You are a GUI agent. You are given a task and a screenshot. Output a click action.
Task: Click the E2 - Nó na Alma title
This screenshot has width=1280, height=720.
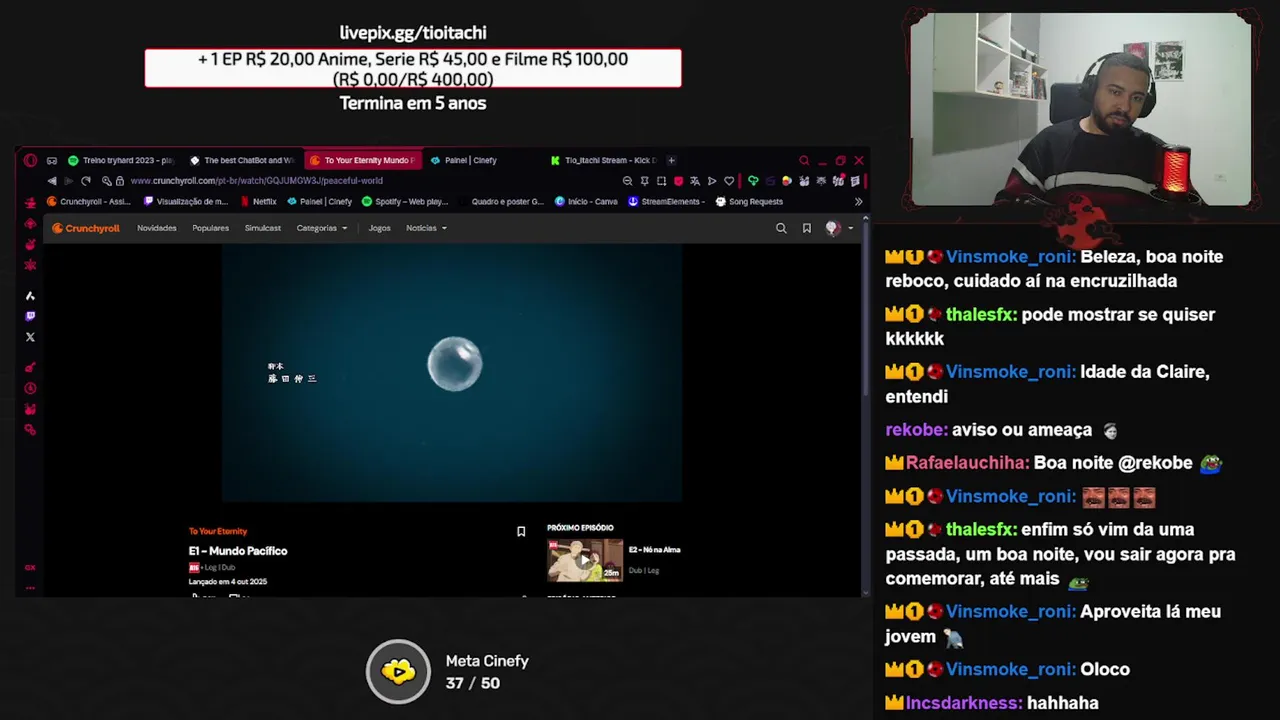coord(655,549)
